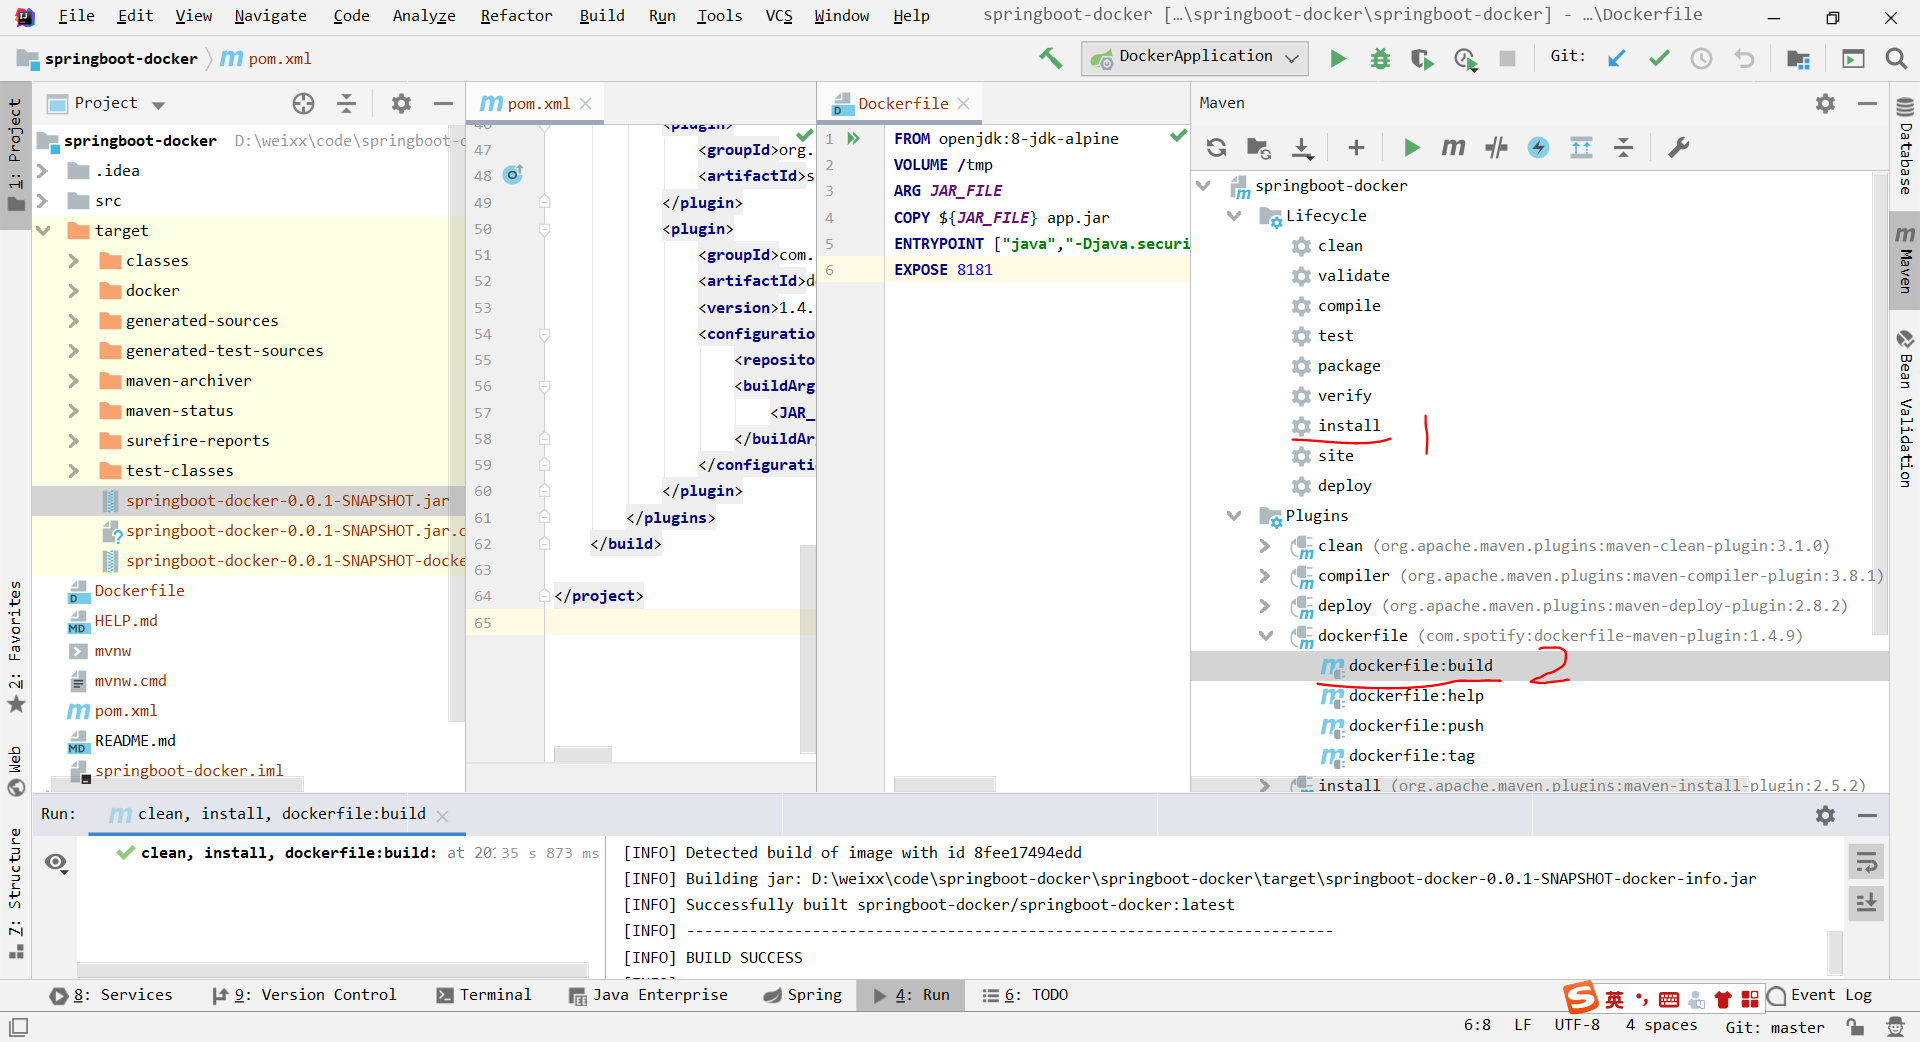Click the pom.xml editor horizontal scrollbar
The width and height of the screenshot is (1920, 1042).
pos(582,755)
